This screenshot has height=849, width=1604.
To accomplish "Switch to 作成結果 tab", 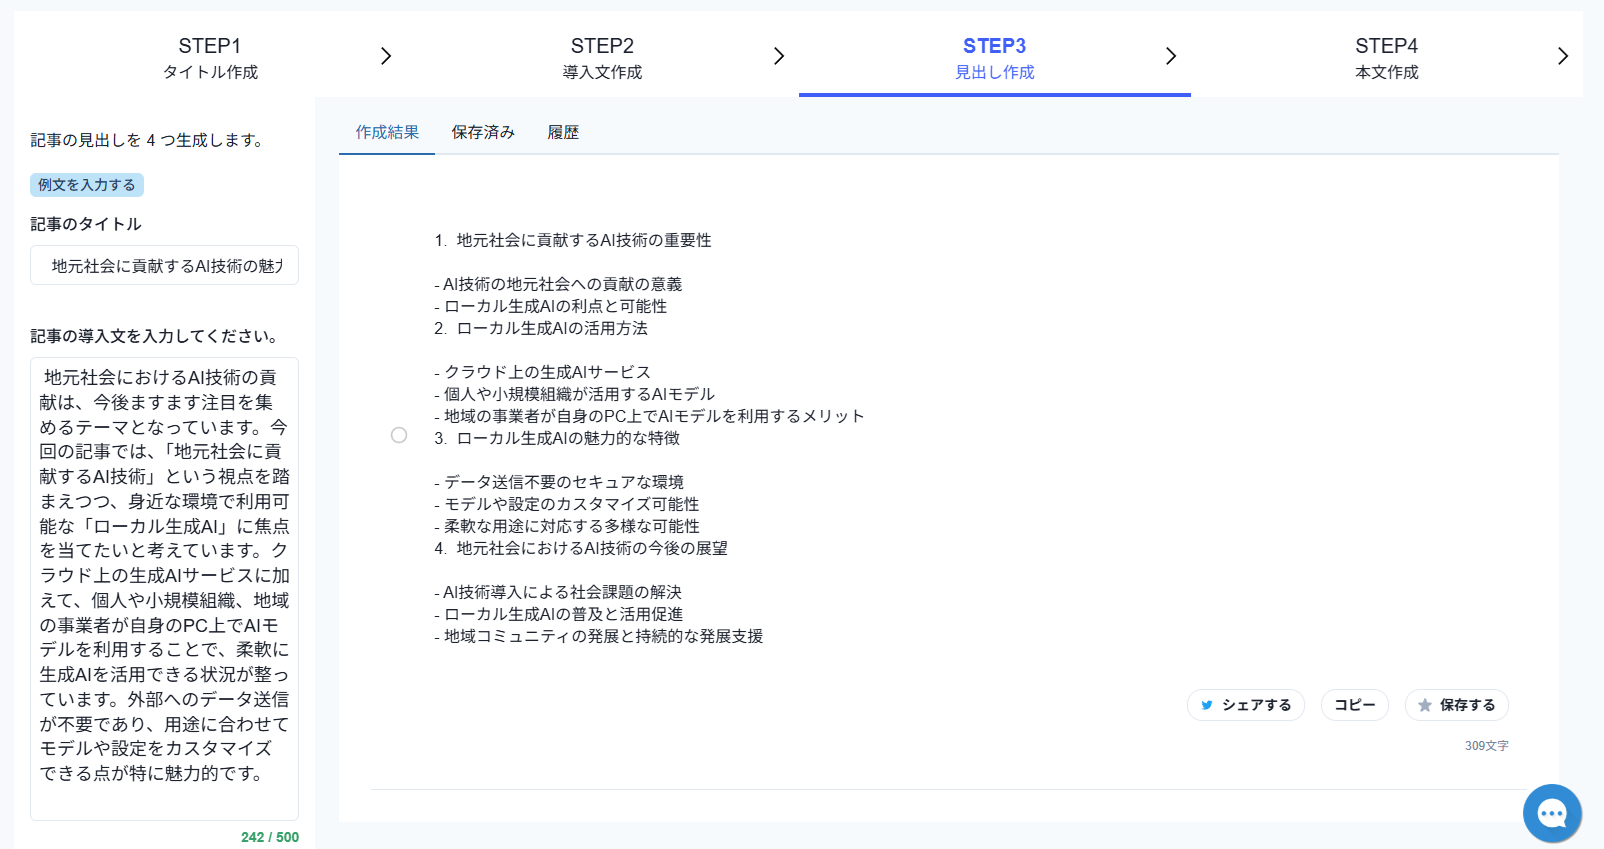I will (x=387, y=132).
